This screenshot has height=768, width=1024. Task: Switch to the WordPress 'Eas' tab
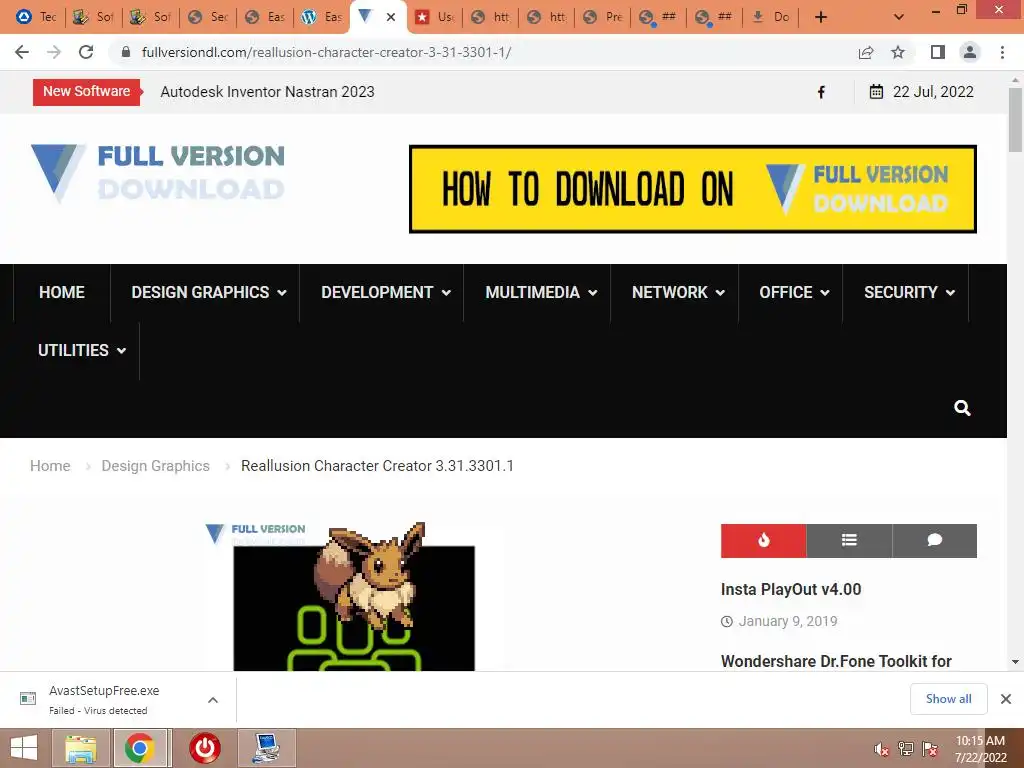click(x=322, y=17)
